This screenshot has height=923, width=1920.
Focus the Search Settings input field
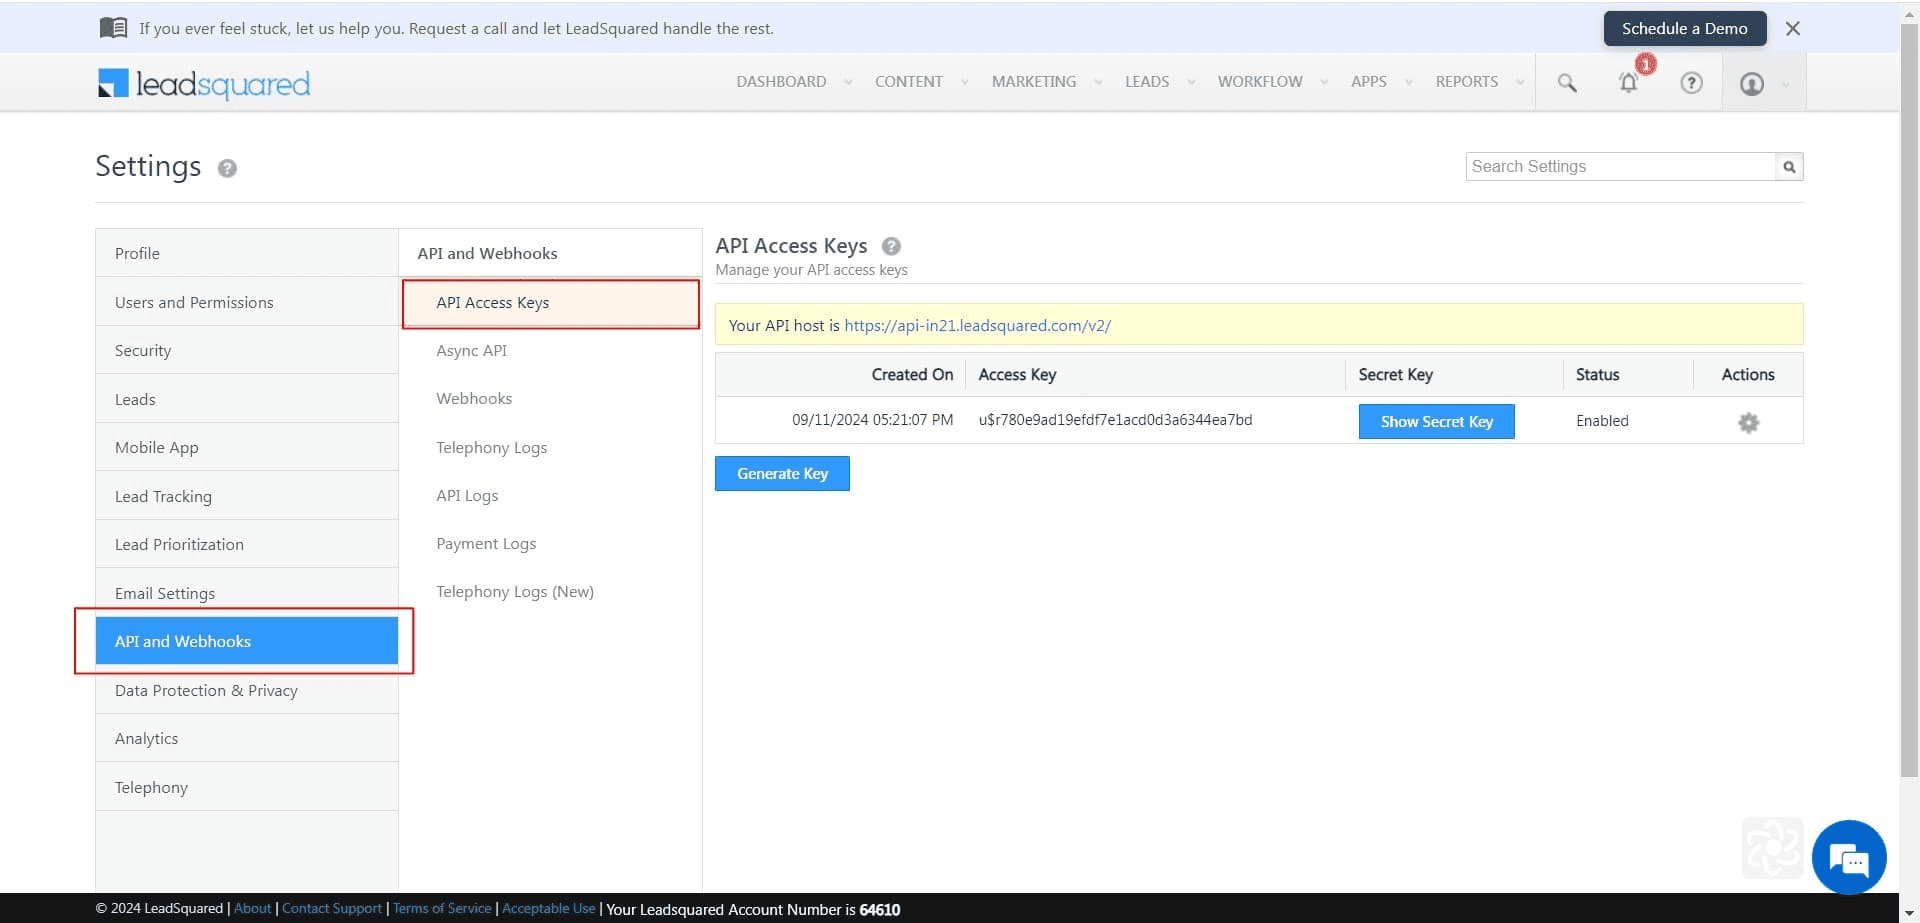tap(1620, 167)
